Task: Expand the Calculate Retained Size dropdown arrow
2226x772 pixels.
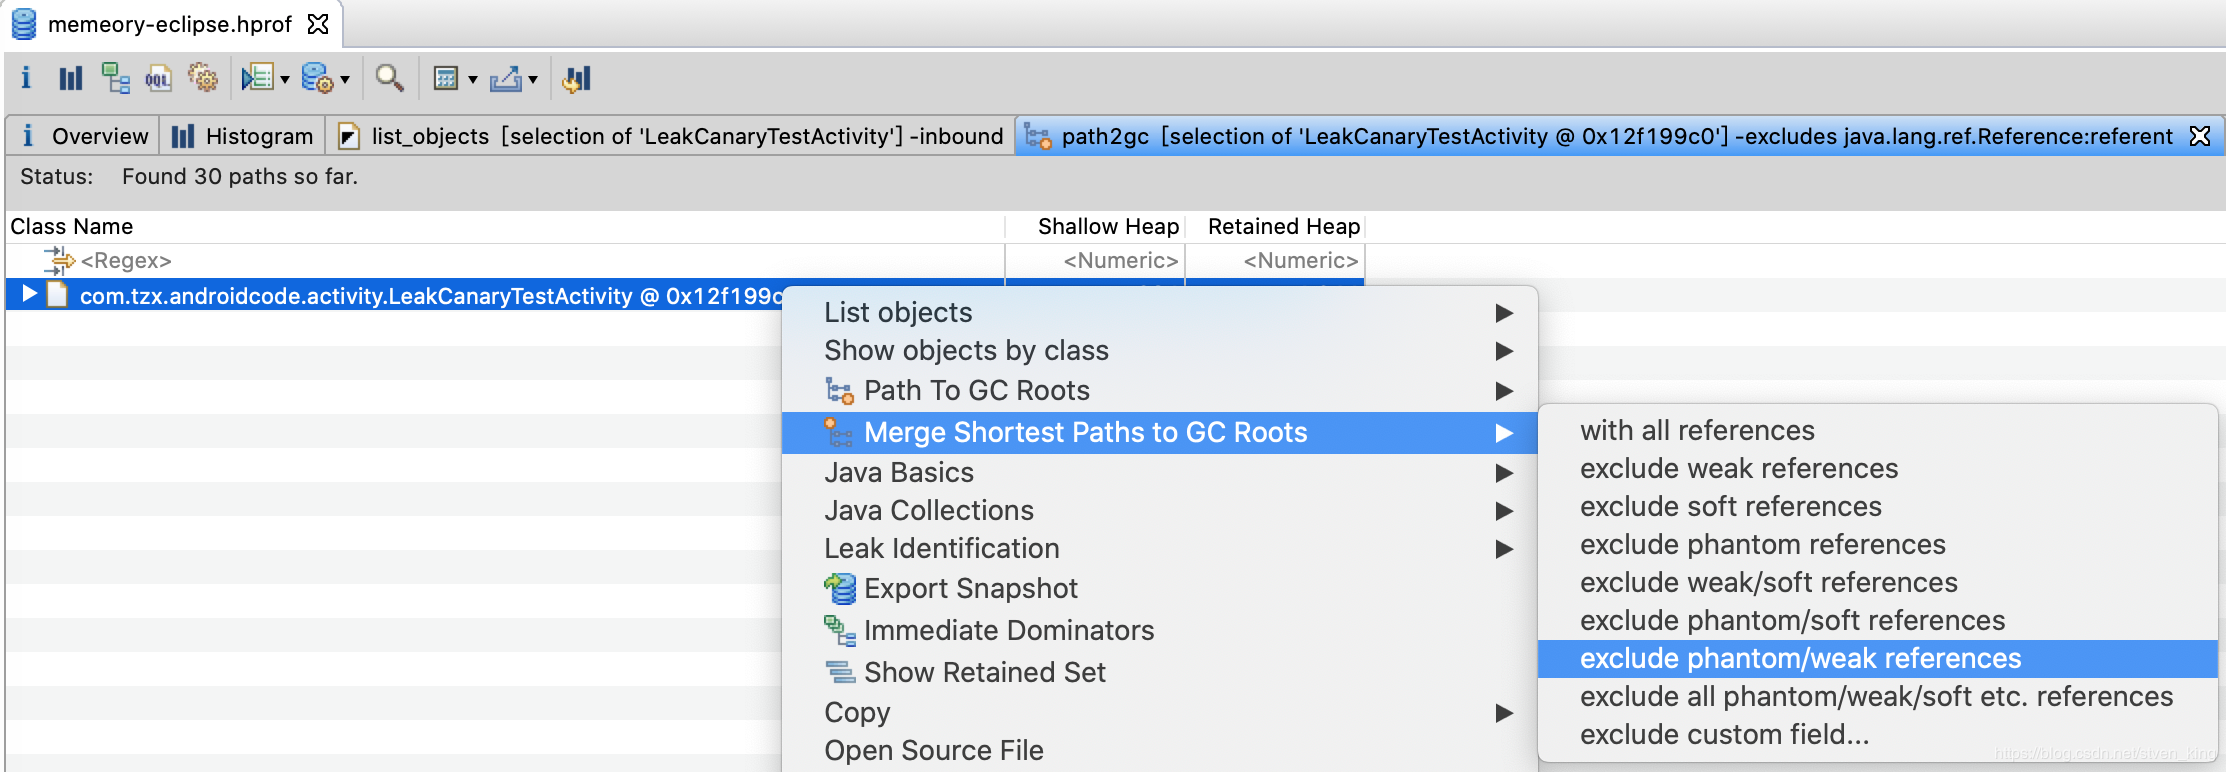Action: (473, 80)
